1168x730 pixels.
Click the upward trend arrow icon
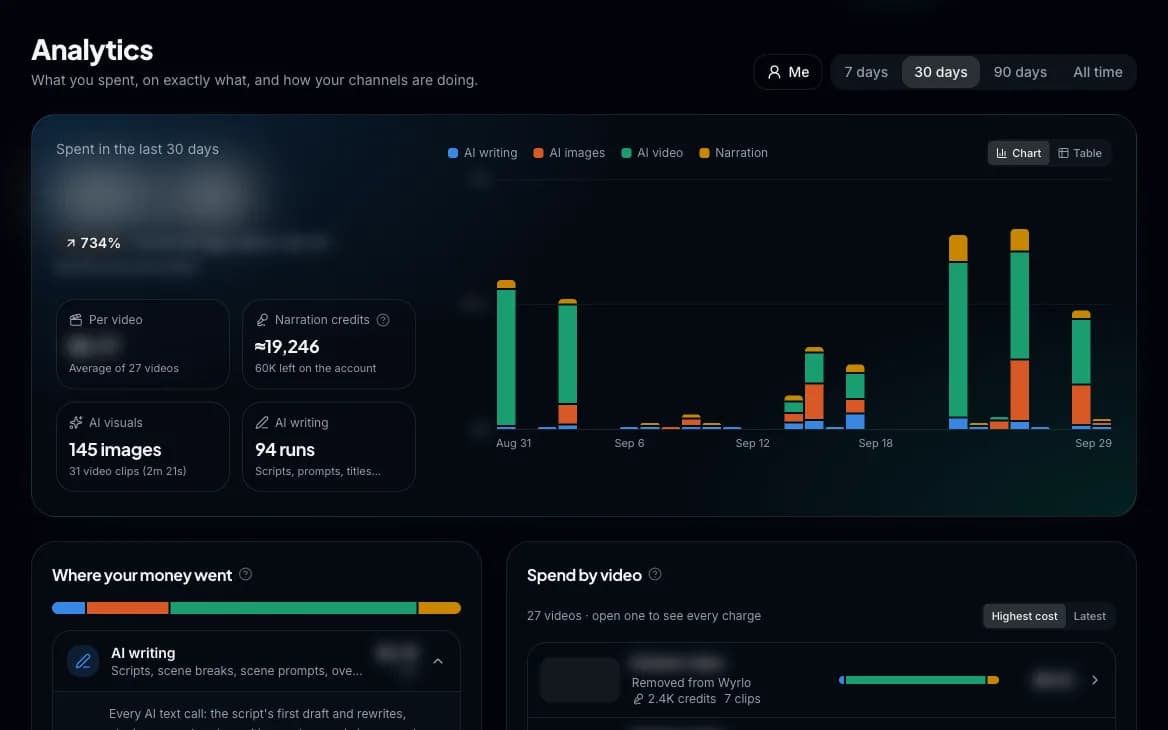[x=70, y=243]
